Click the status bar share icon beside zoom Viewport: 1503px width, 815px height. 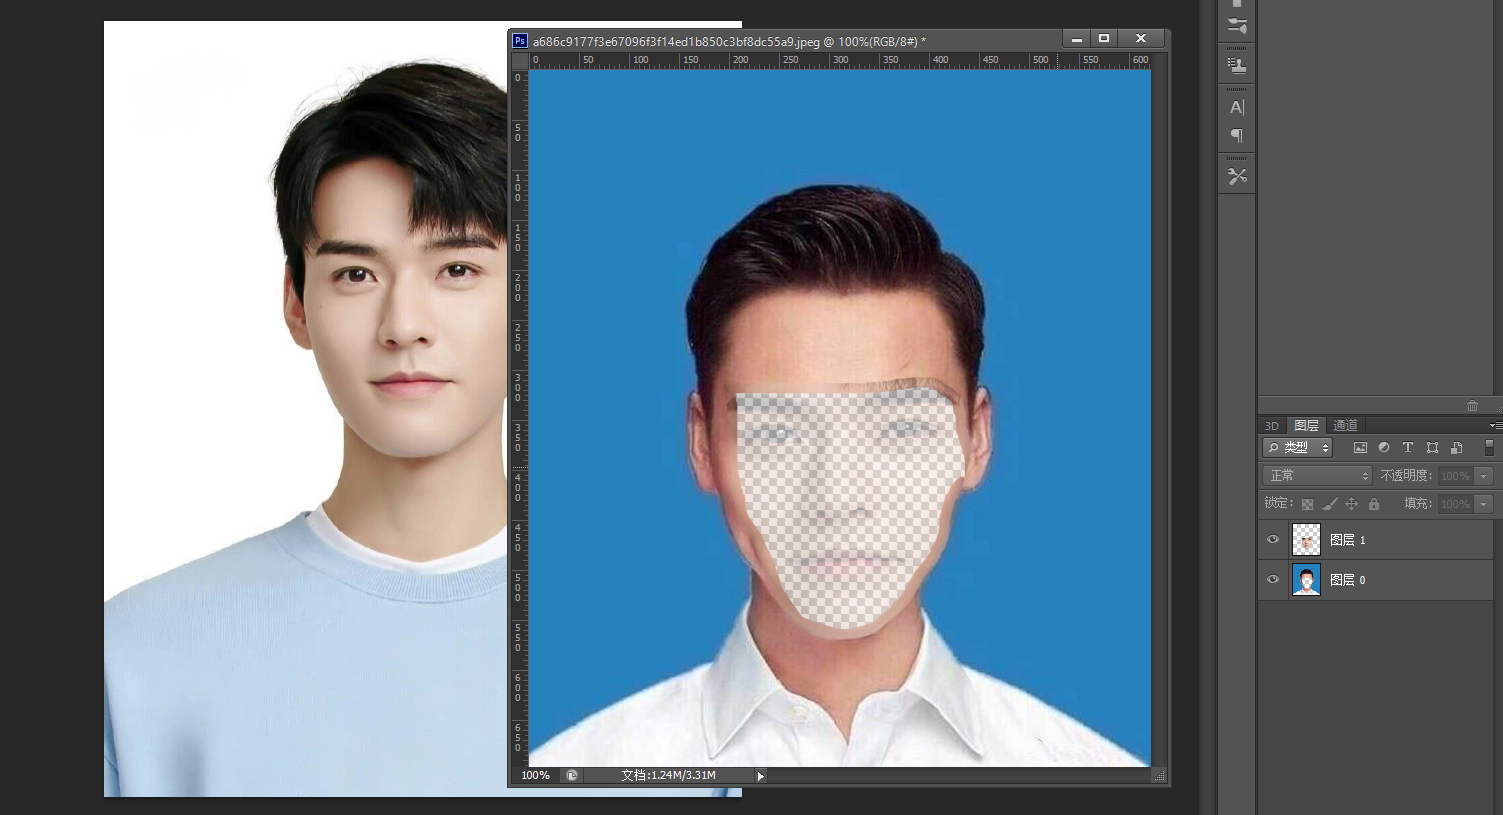572,776
